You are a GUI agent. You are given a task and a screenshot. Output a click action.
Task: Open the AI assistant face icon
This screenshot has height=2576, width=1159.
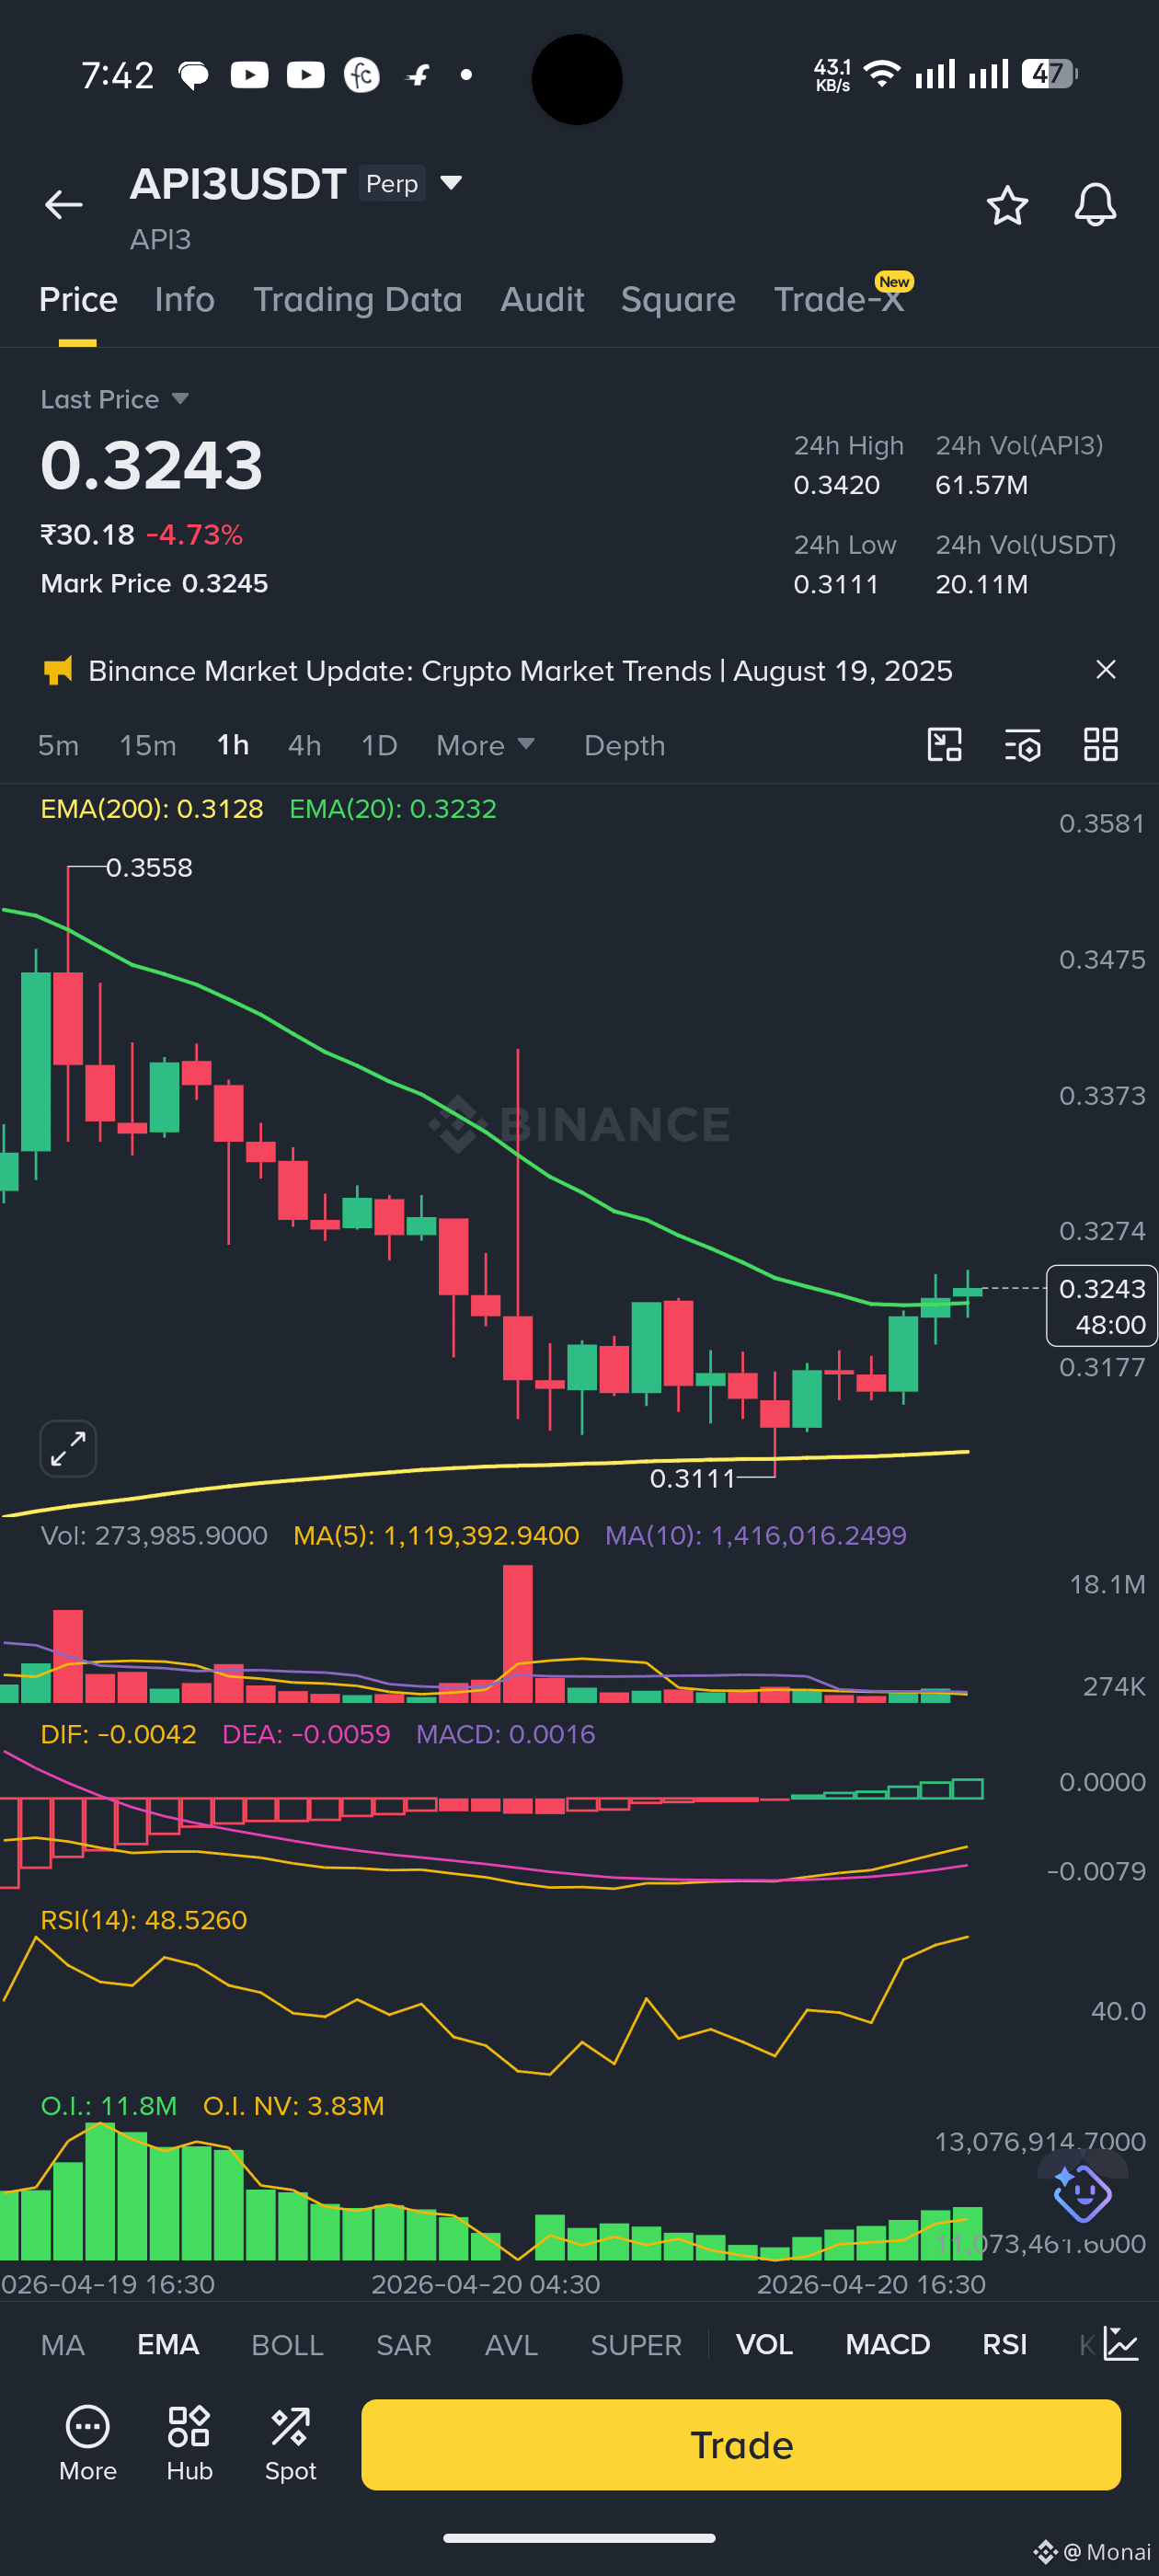1082,2193
